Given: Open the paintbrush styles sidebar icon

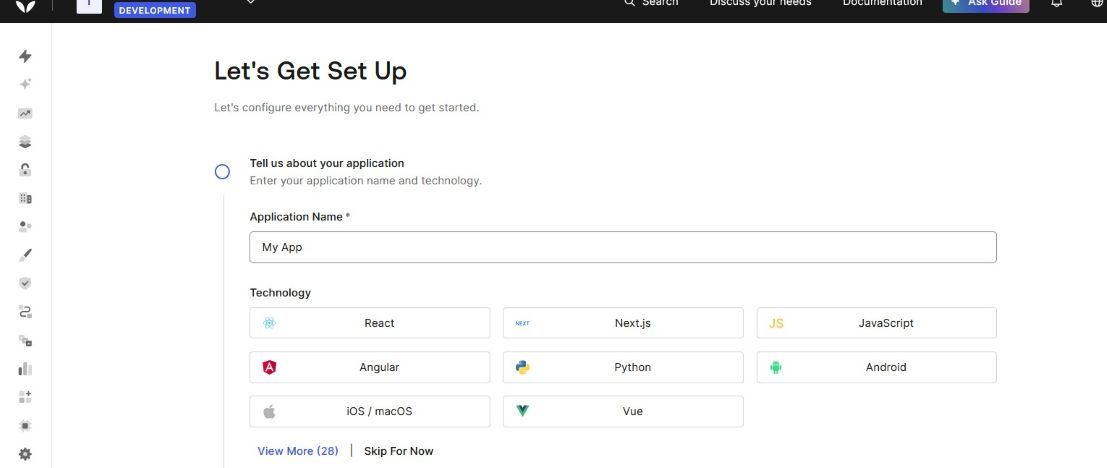Looking at the screenshot, I should 25,255.
